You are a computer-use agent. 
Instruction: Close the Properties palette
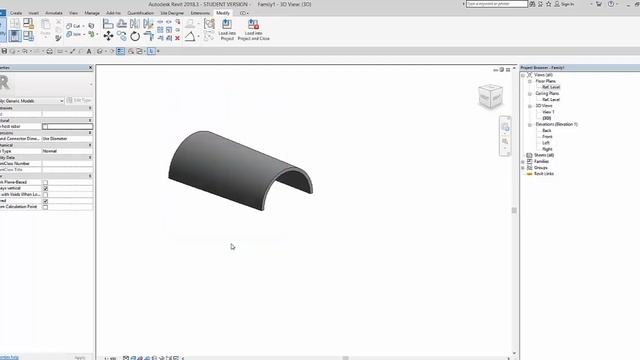[x=90, y=67]
